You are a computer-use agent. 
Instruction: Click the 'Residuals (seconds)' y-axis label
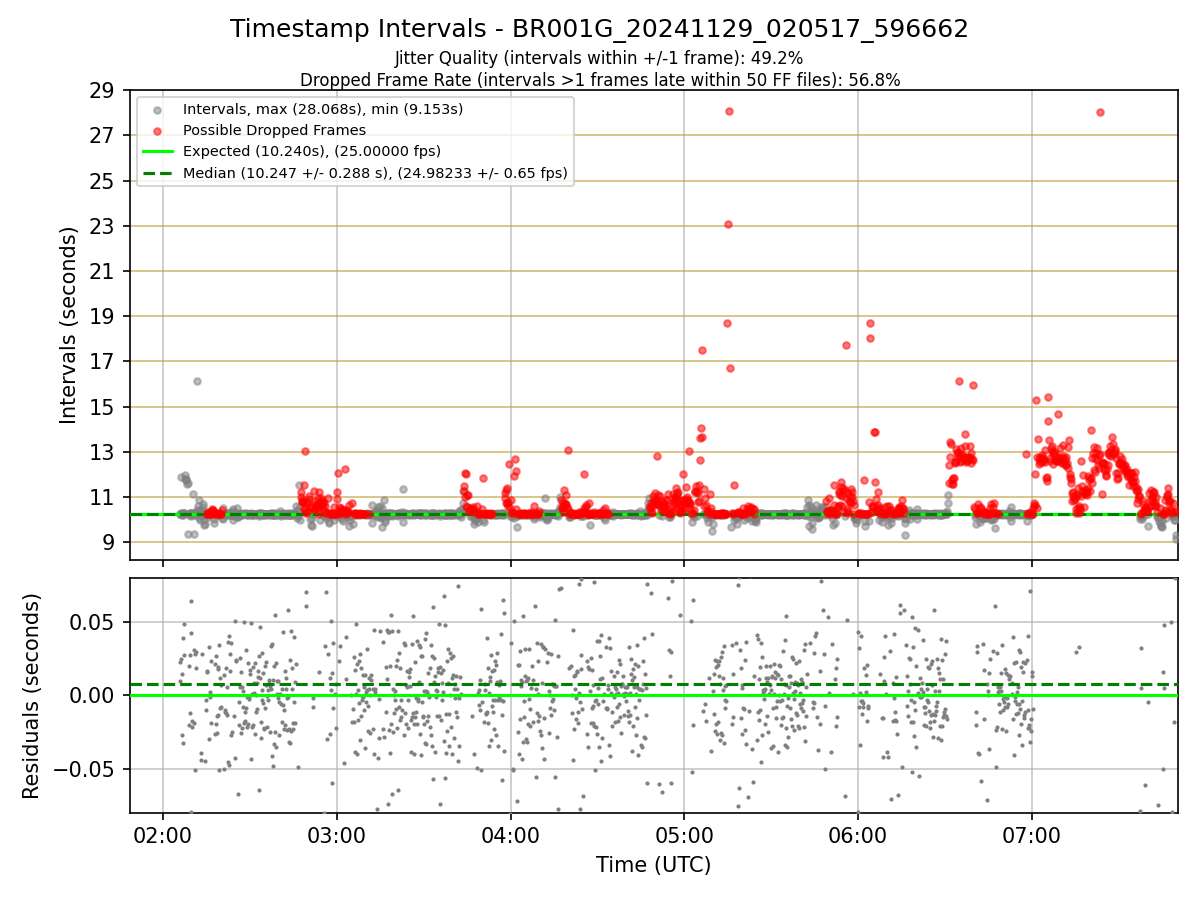point(31,696)
